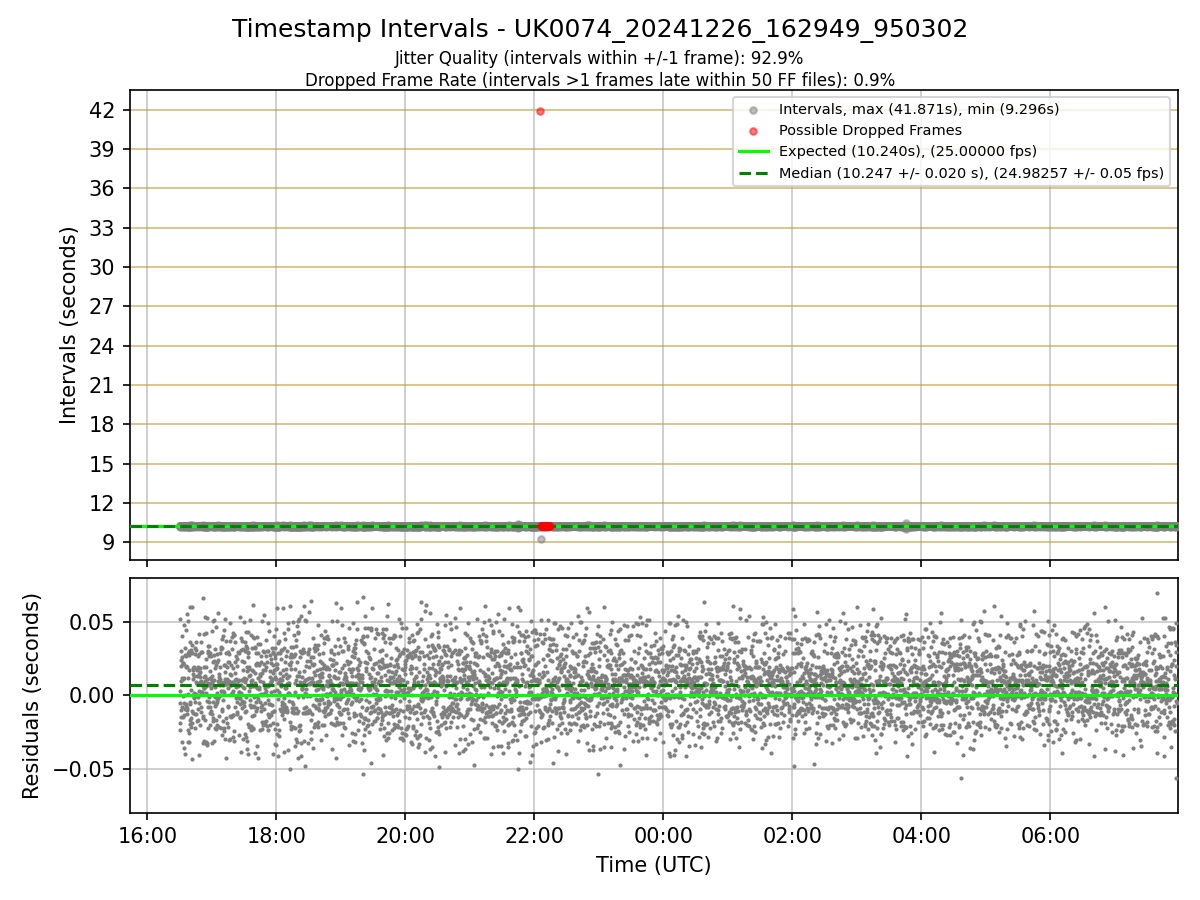Image resolution: width=1200 pixels, height=900 pixels.
Task: Click y-axis tick label 27
Action: [102, 306]
